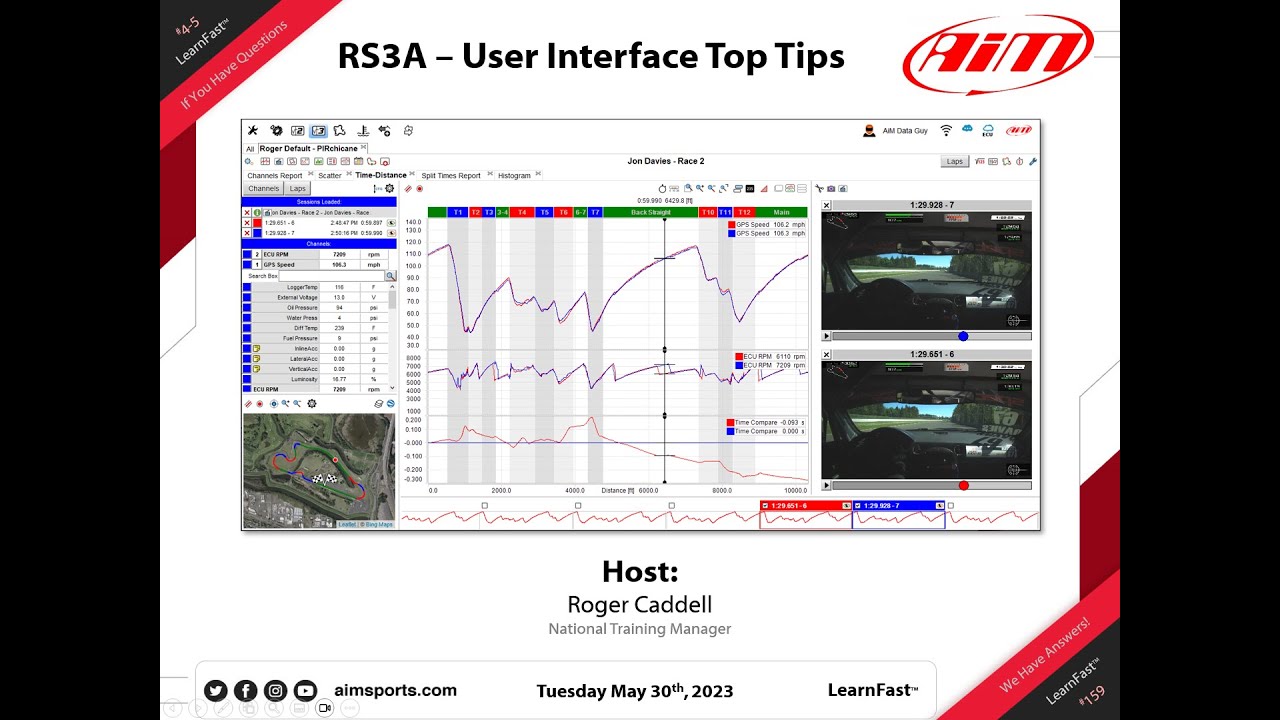This screenshot has width=1280, height=720.
Task: Click the Channels button in left panel
Action: [x=264, y=188]
